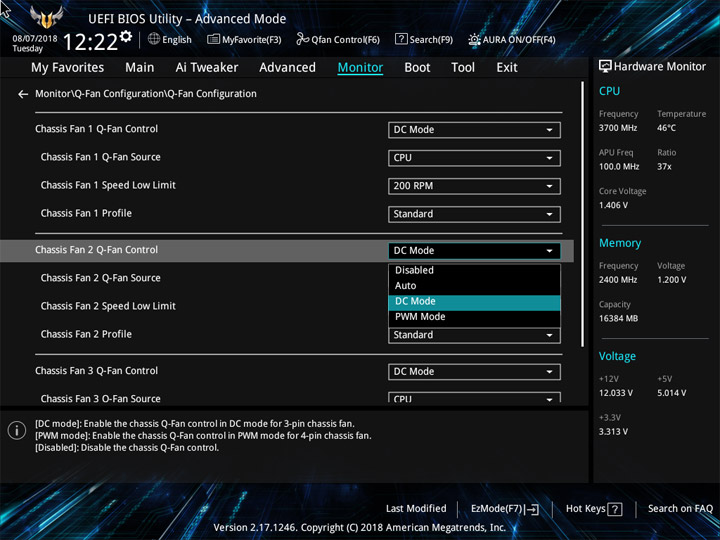
Task: Click the globe icon next to English
Action: tap(154, 39)
